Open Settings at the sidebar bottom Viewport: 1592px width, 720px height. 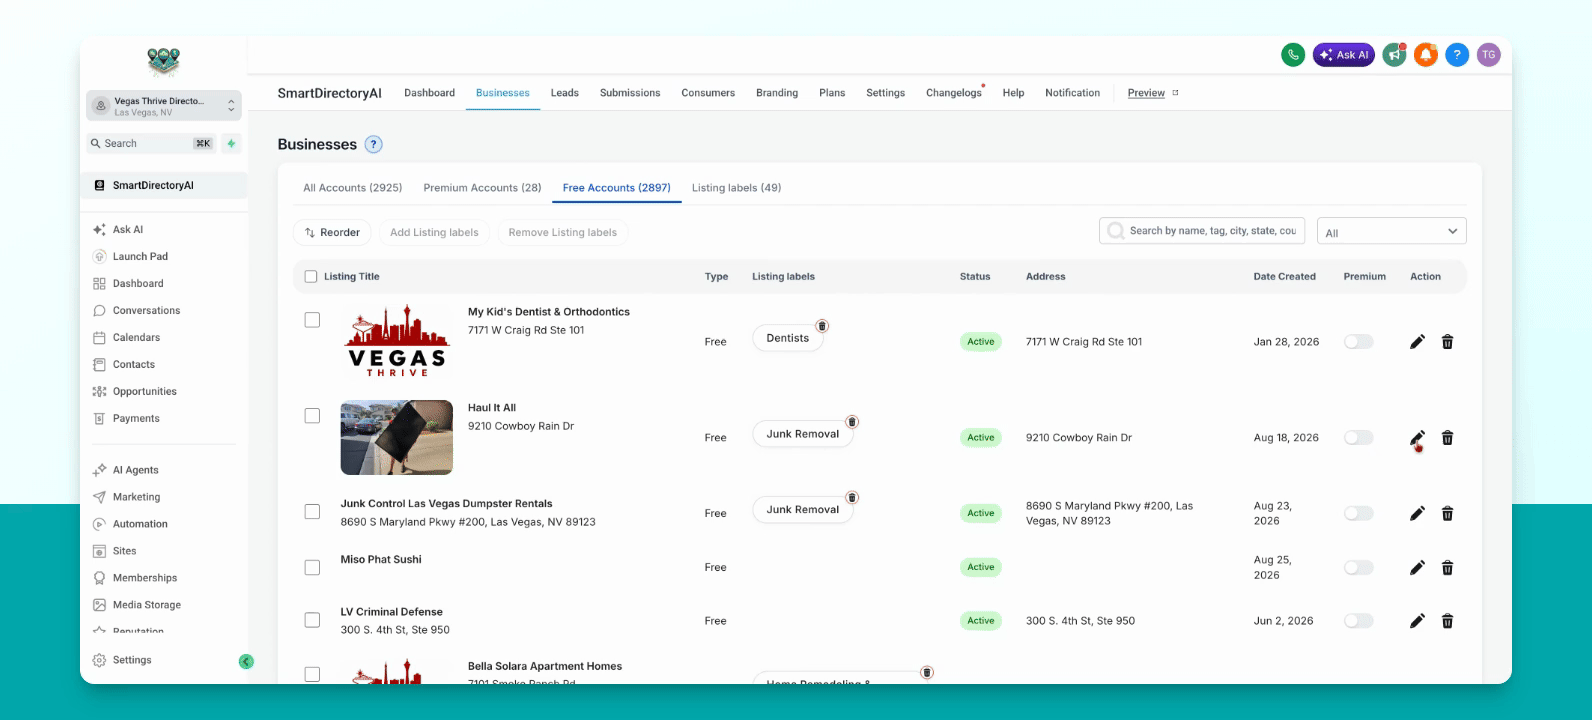point(131,660)
